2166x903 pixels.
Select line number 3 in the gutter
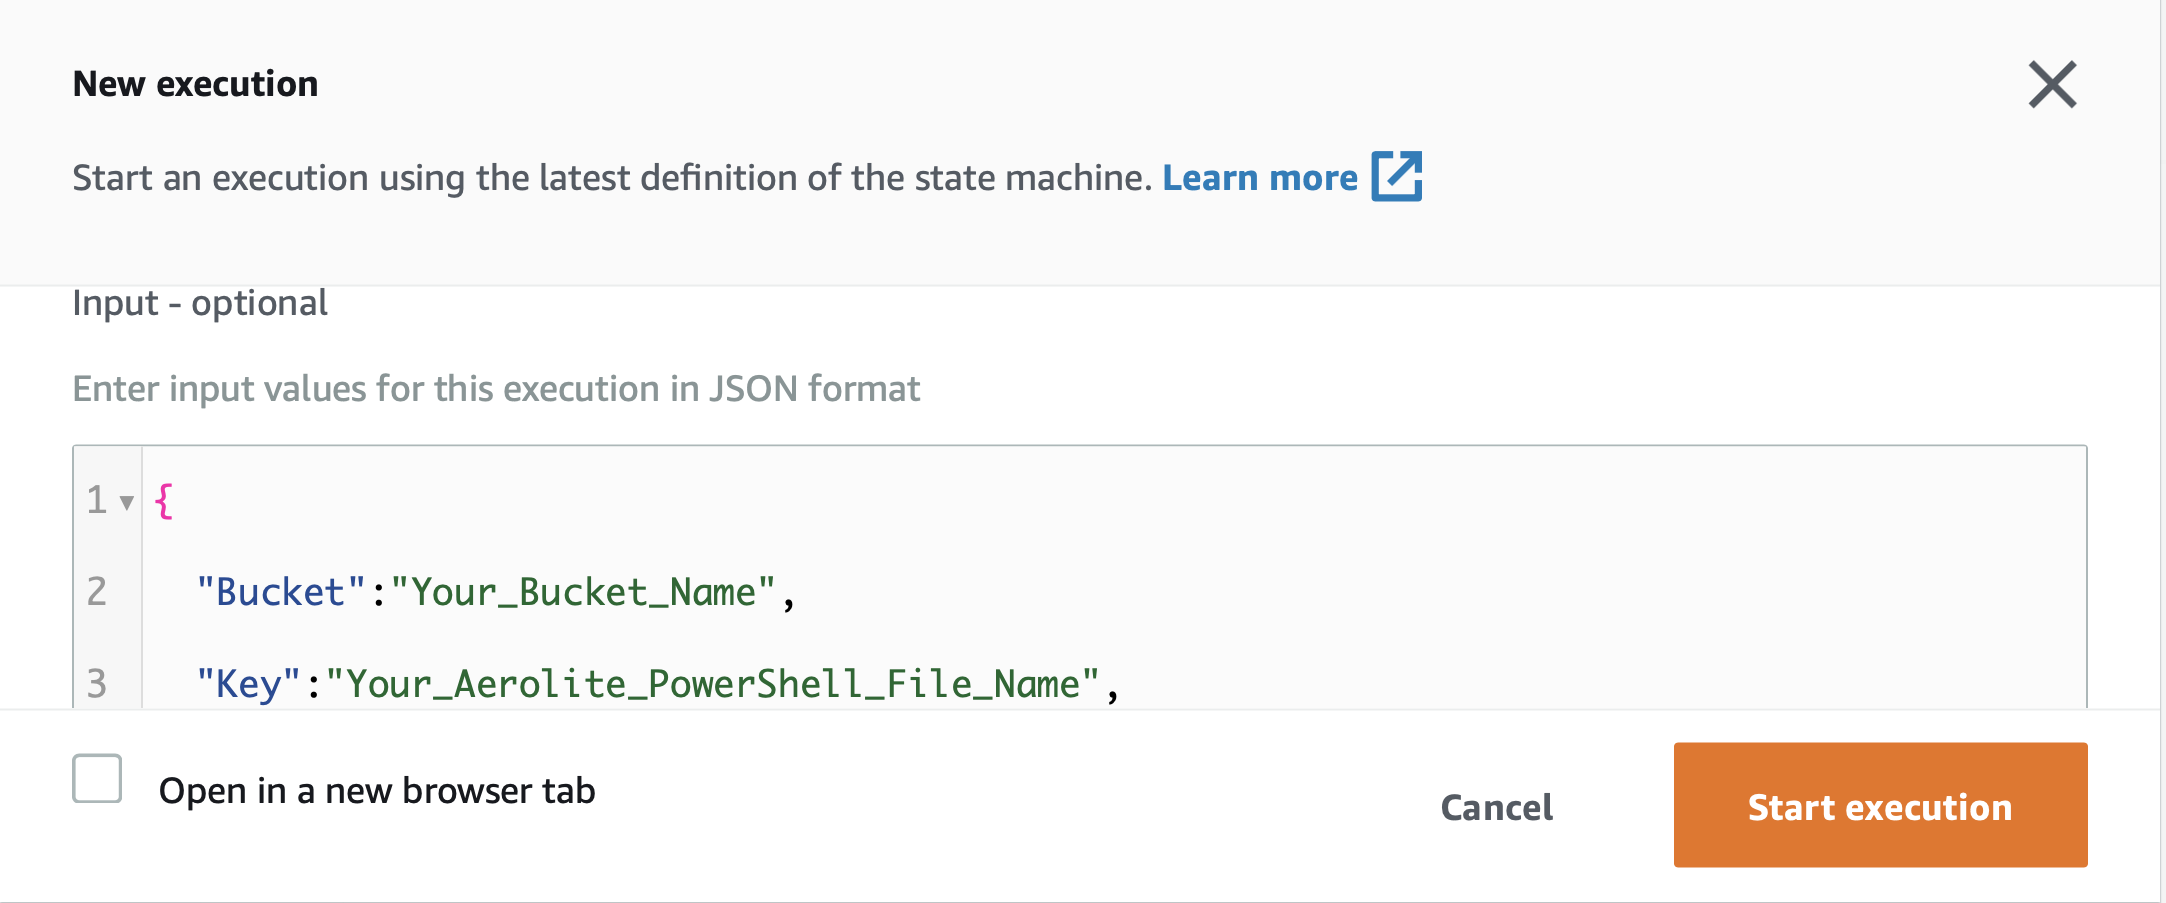pyautogui.click(x=97, y=684)
